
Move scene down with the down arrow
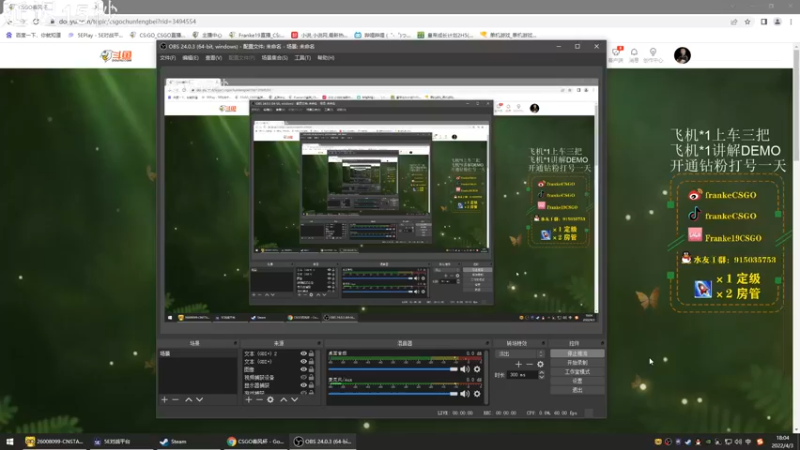[199, 399]
